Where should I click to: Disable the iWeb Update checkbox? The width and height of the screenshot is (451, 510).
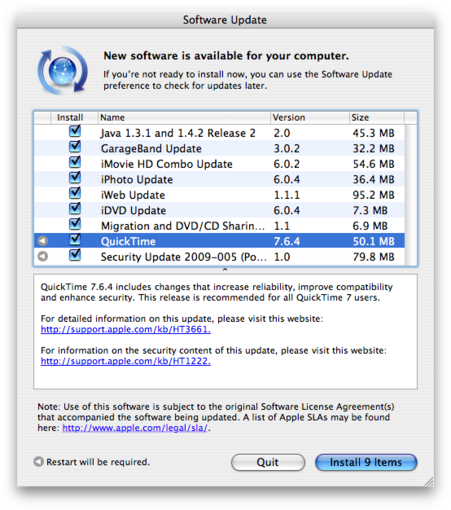pos(75,193)
